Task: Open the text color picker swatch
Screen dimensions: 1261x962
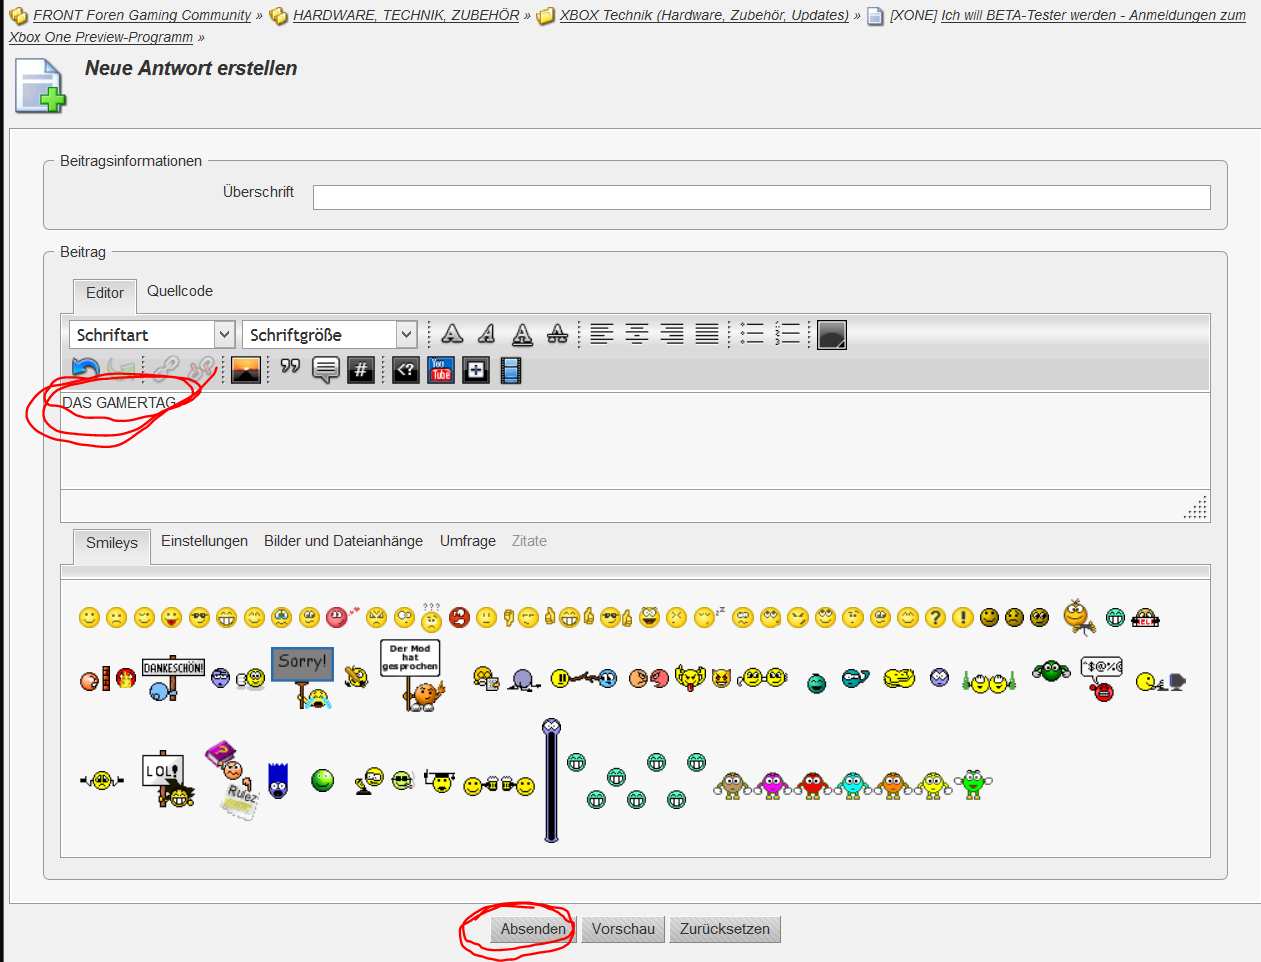Action: point(832,334)
